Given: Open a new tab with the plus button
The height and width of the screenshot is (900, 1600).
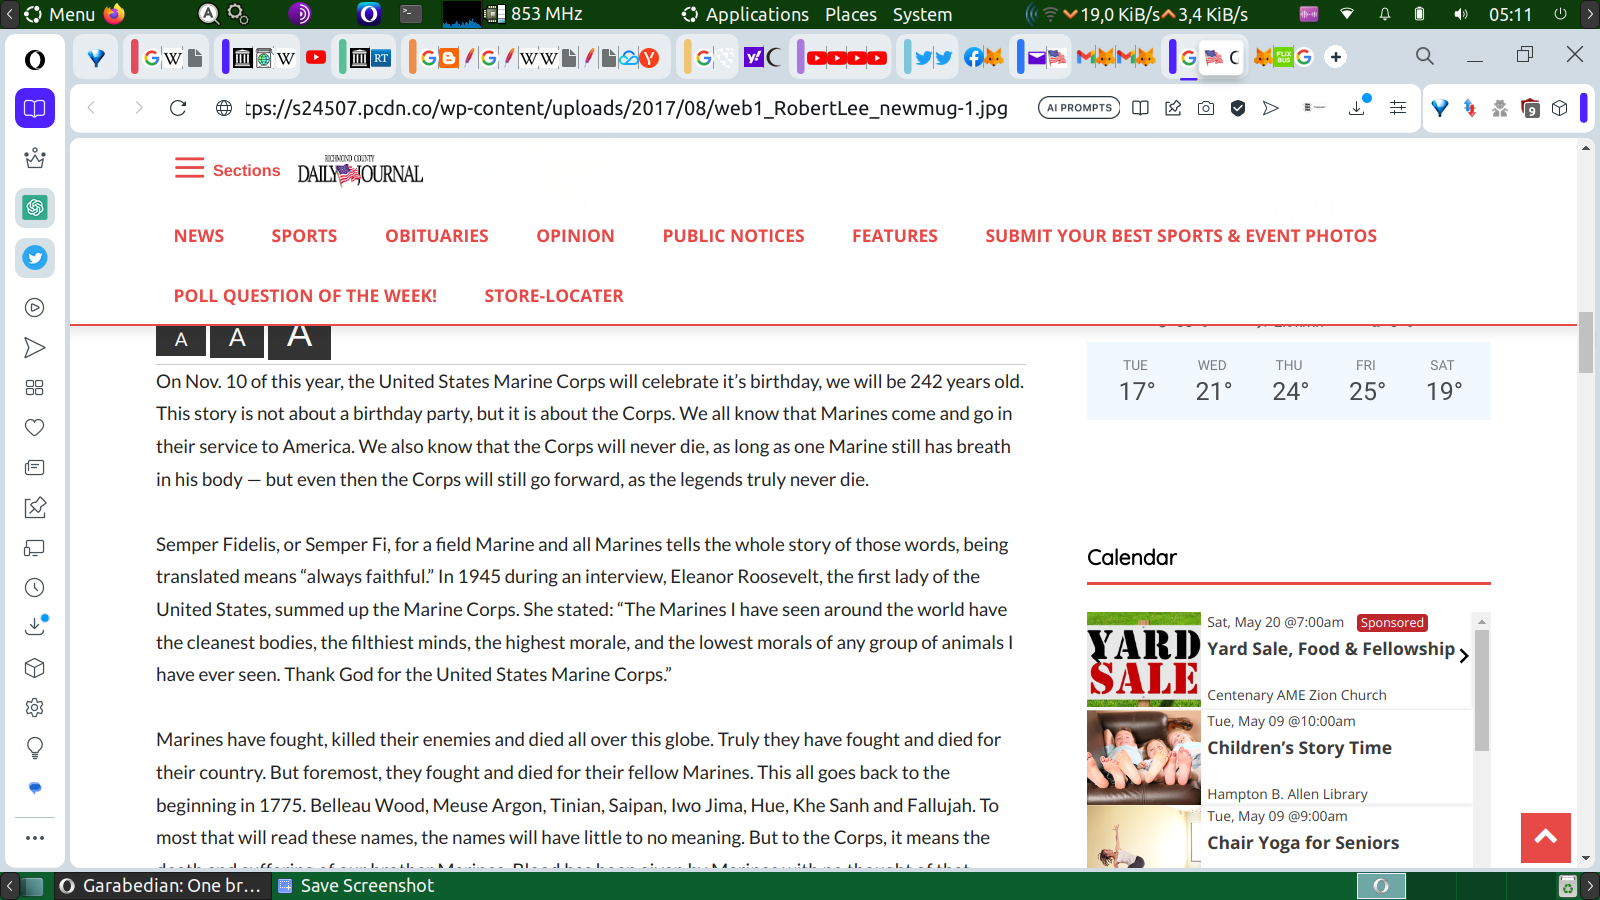Looking at the screenshot, I should tap(1336, 57).
